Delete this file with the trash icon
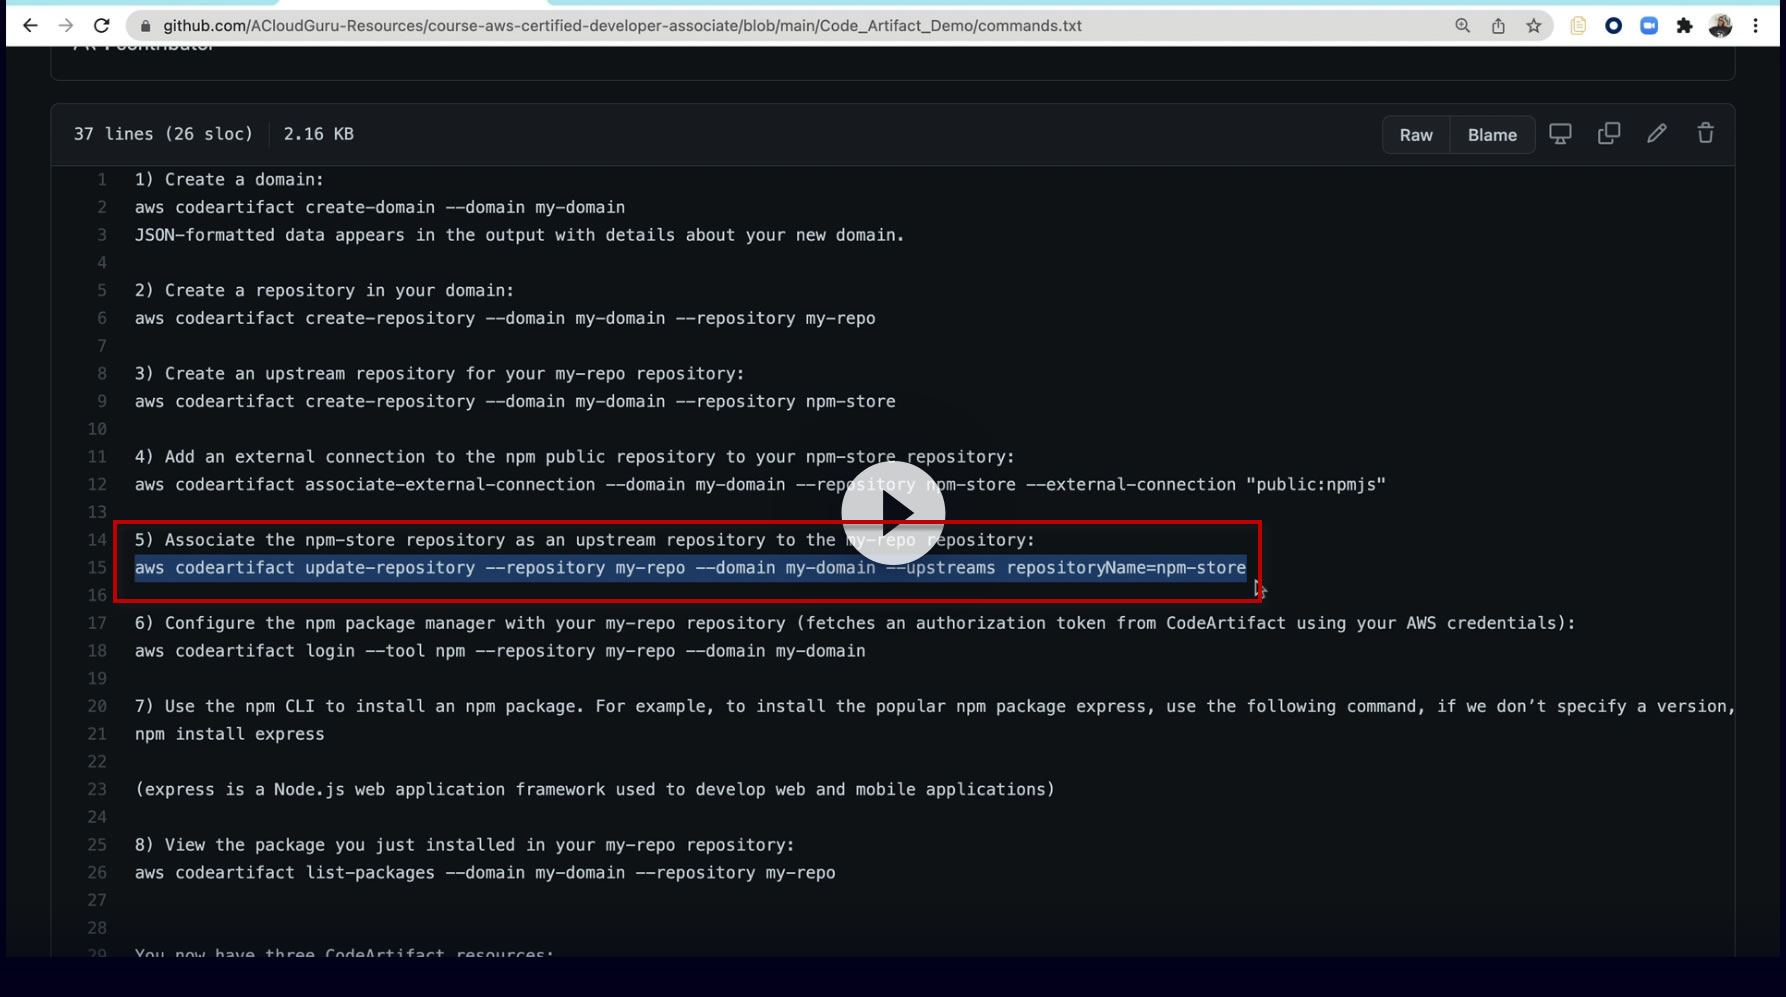Viewport: 1786px width, 997px height. [1706, 134]
